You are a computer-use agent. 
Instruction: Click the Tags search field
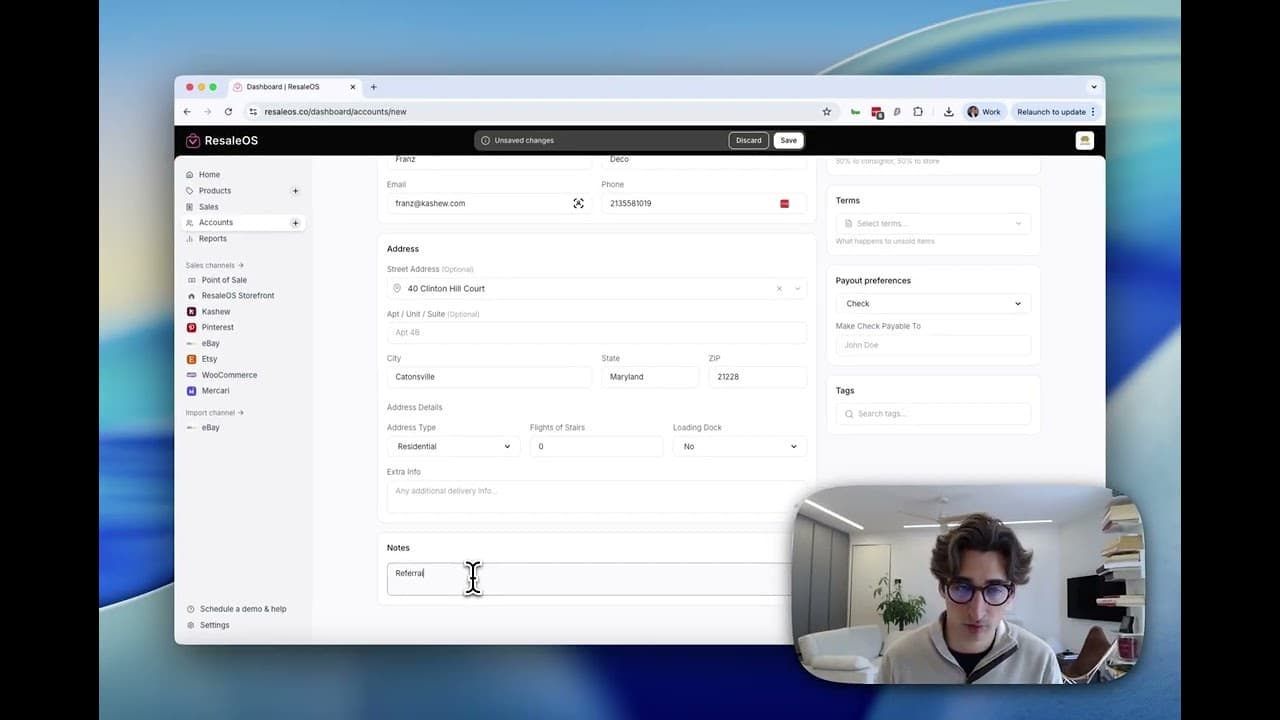click(932, 413)
